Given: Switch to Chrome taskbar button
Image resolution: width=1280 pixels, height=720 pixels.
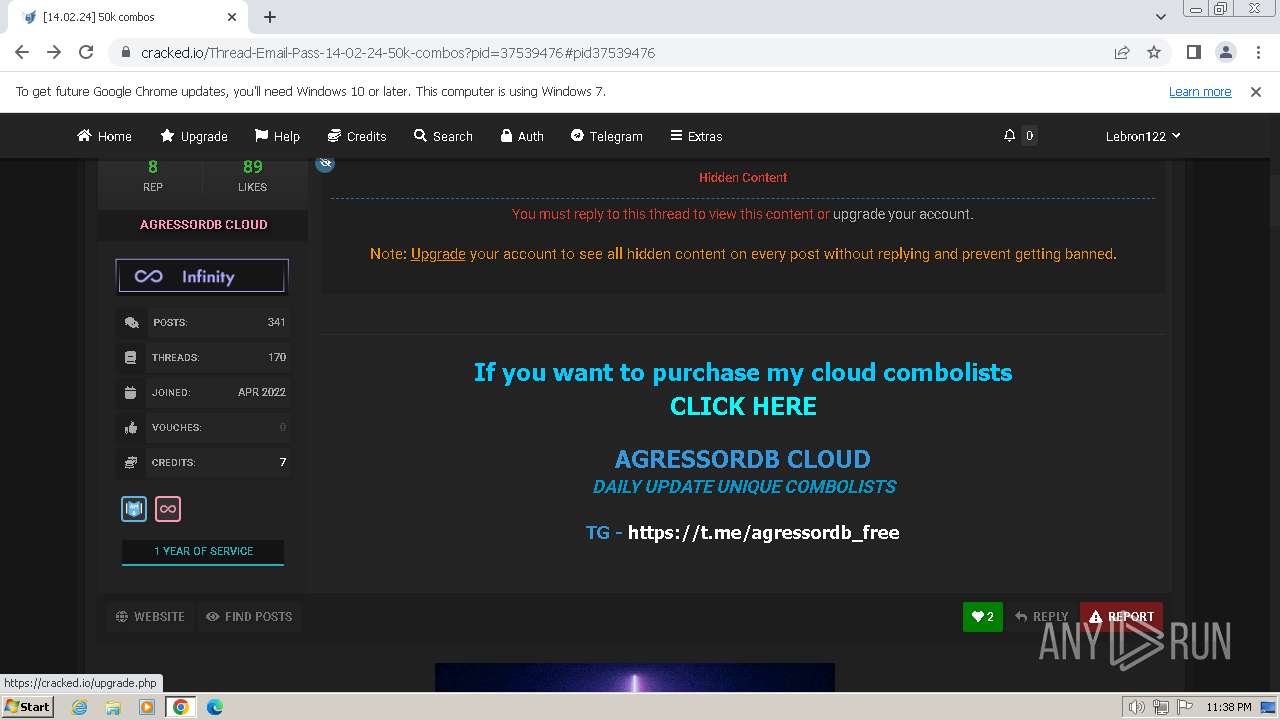Looking at the screenshot, I should [x=180, y=707].
